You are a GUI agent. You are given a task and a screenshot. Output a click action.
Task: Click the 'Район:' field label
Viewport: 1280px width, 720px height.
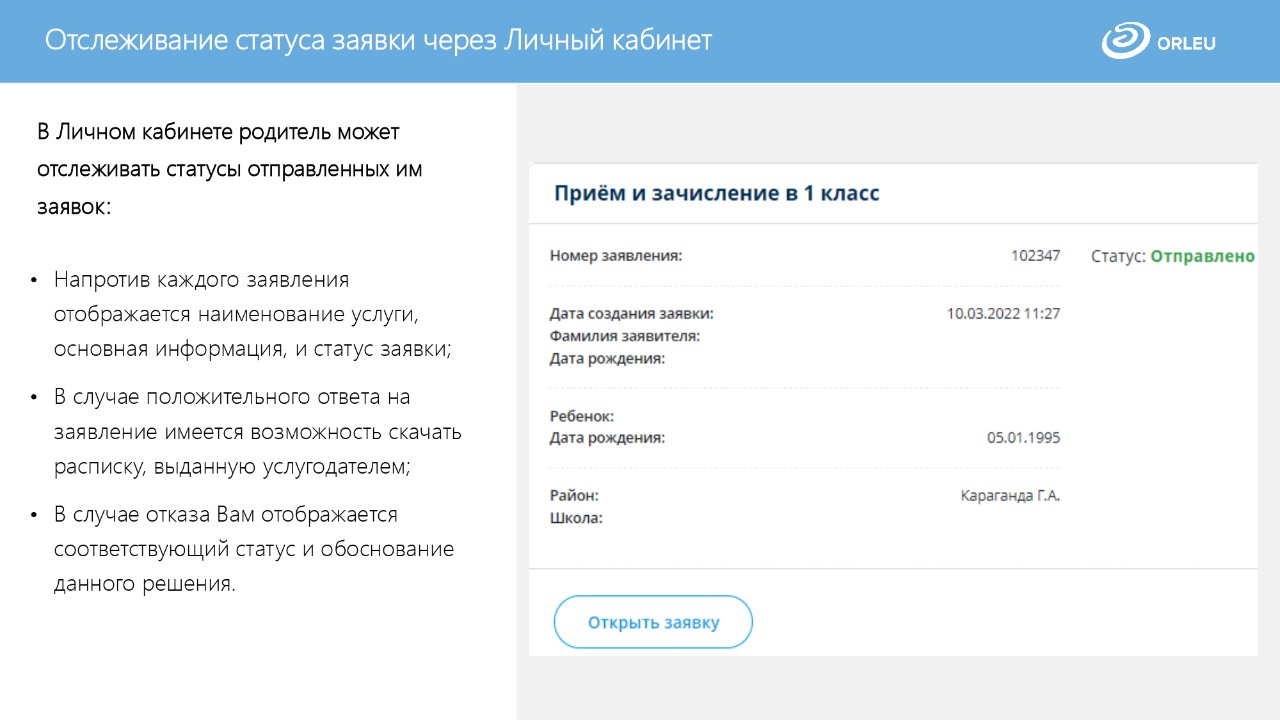tap(574, 496)
